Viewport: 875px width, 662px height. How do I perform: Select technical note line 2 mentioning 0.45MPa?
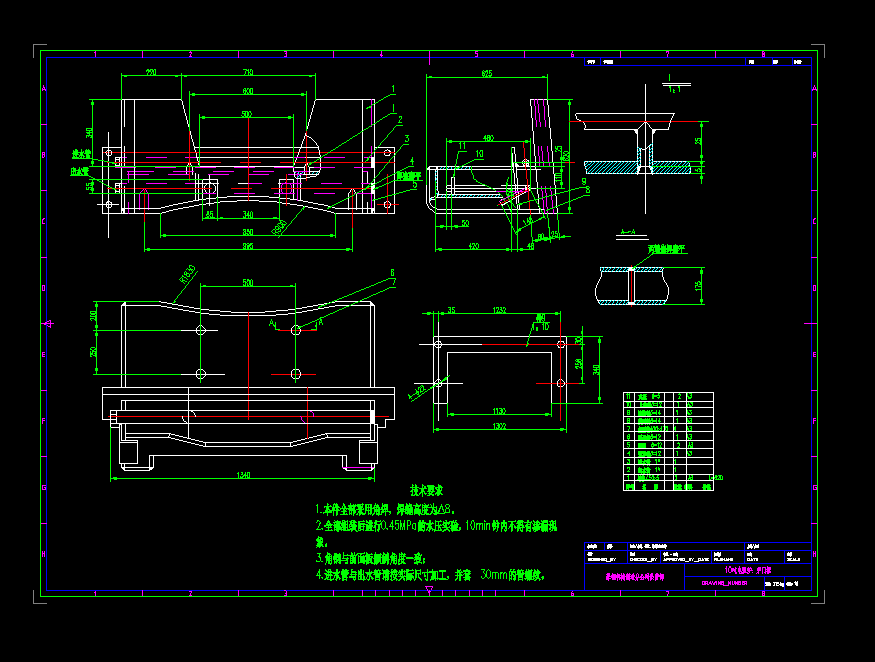point(436,526)
